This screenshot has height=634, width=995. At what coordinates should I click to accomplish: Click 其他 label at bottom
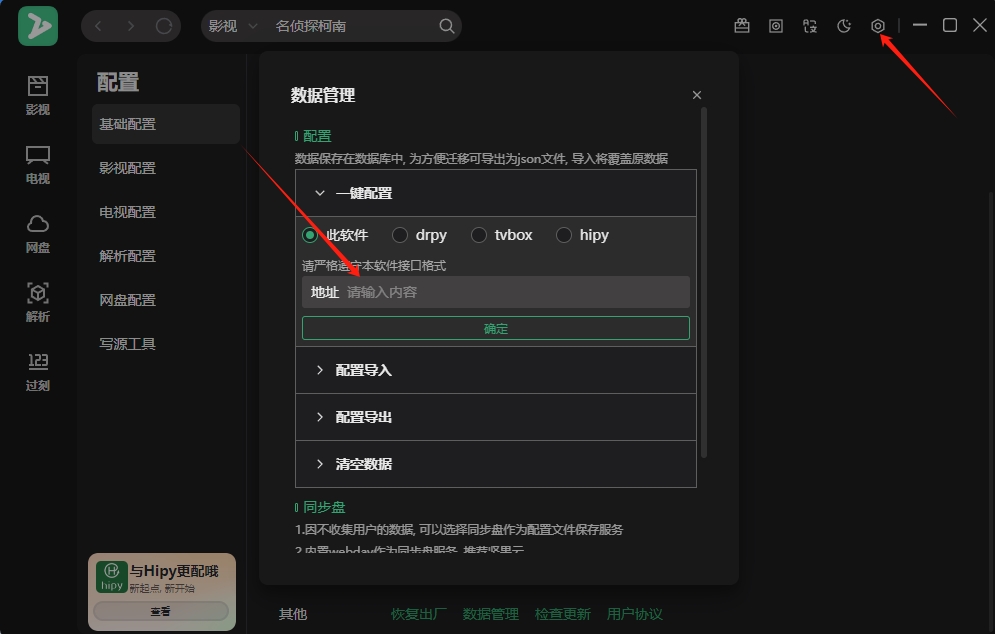[293, 614]
